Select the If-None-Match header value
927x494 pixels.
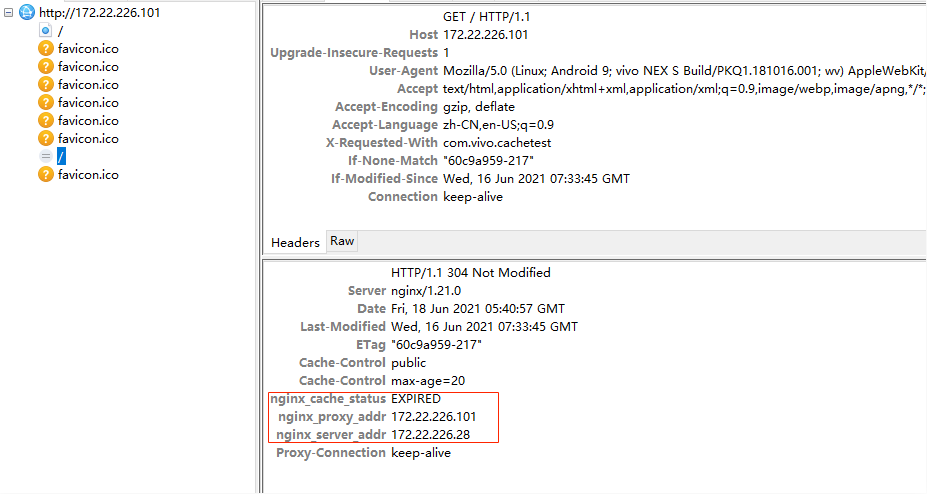[488, 161]
